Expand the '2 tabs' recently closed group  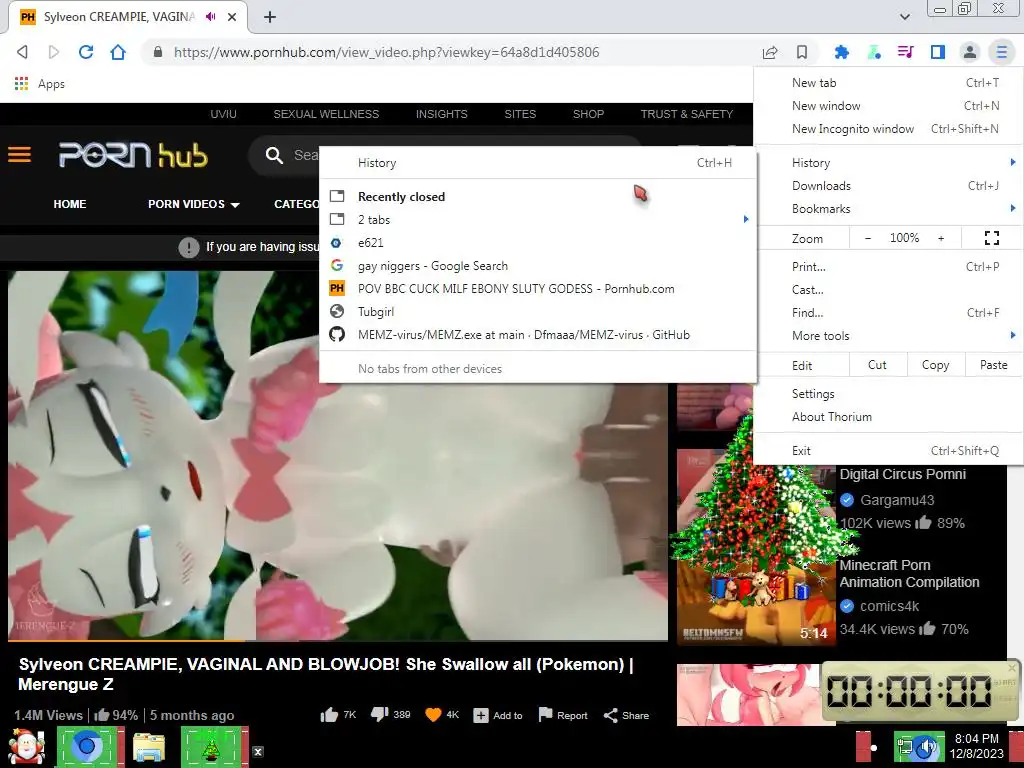pyautogui.click(x=538, y=219)
